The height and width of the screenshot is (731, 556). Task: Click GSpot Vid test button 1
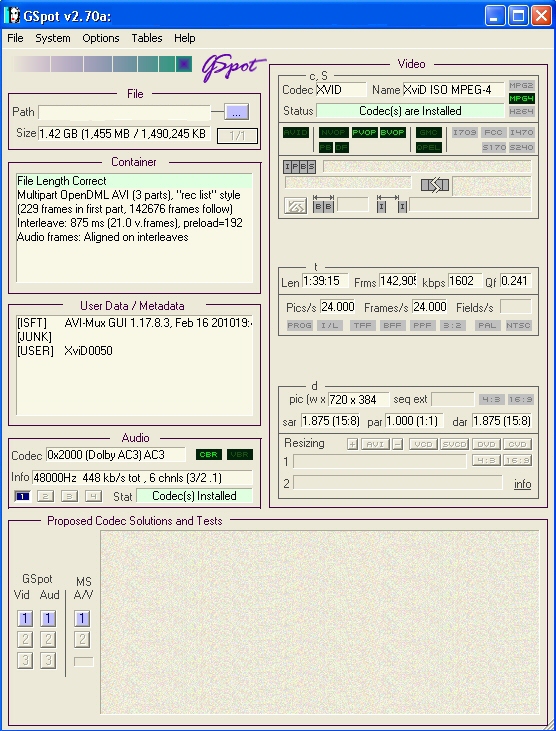[x=25, y=619]
